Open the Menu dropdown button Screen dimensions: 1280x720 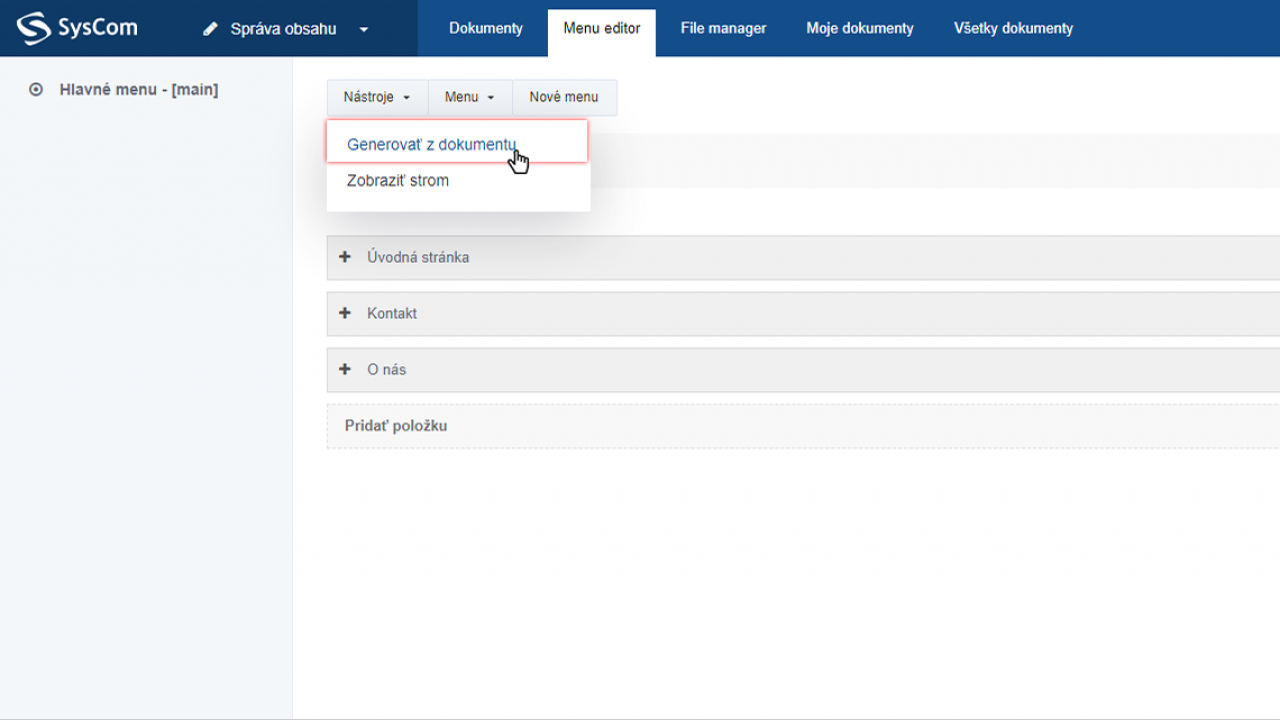point(469,97)
